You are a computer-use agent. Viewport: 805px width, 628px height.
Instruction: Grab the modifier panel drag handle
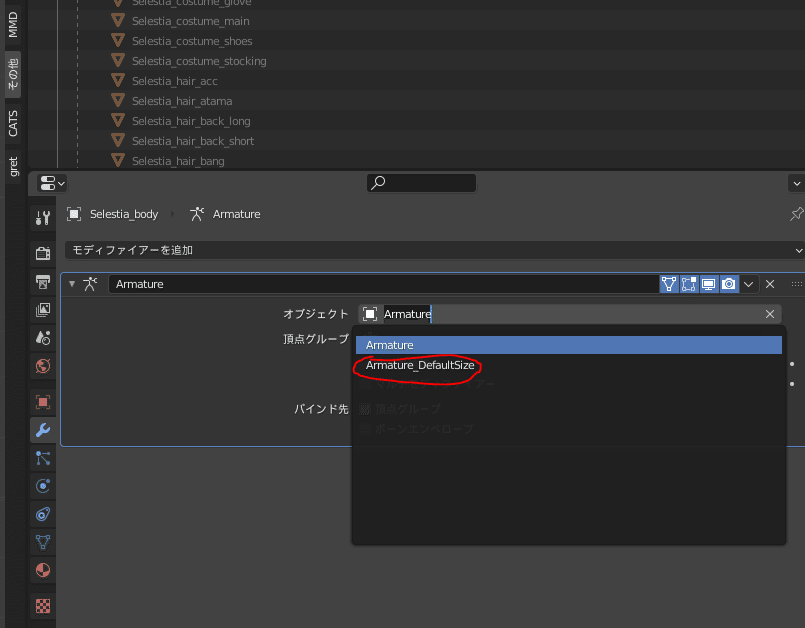point(796,284)
